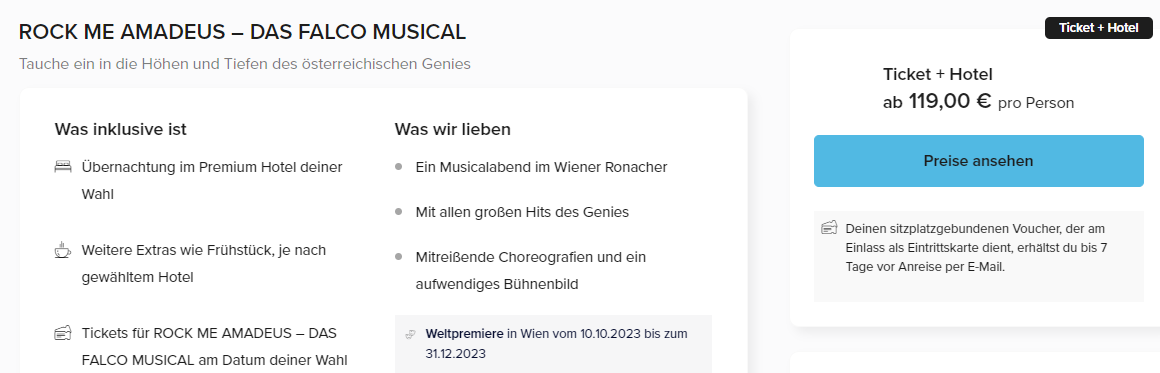Click the 119,00 € price text
Screen dimensions: 1160x373
click(950, 101)
